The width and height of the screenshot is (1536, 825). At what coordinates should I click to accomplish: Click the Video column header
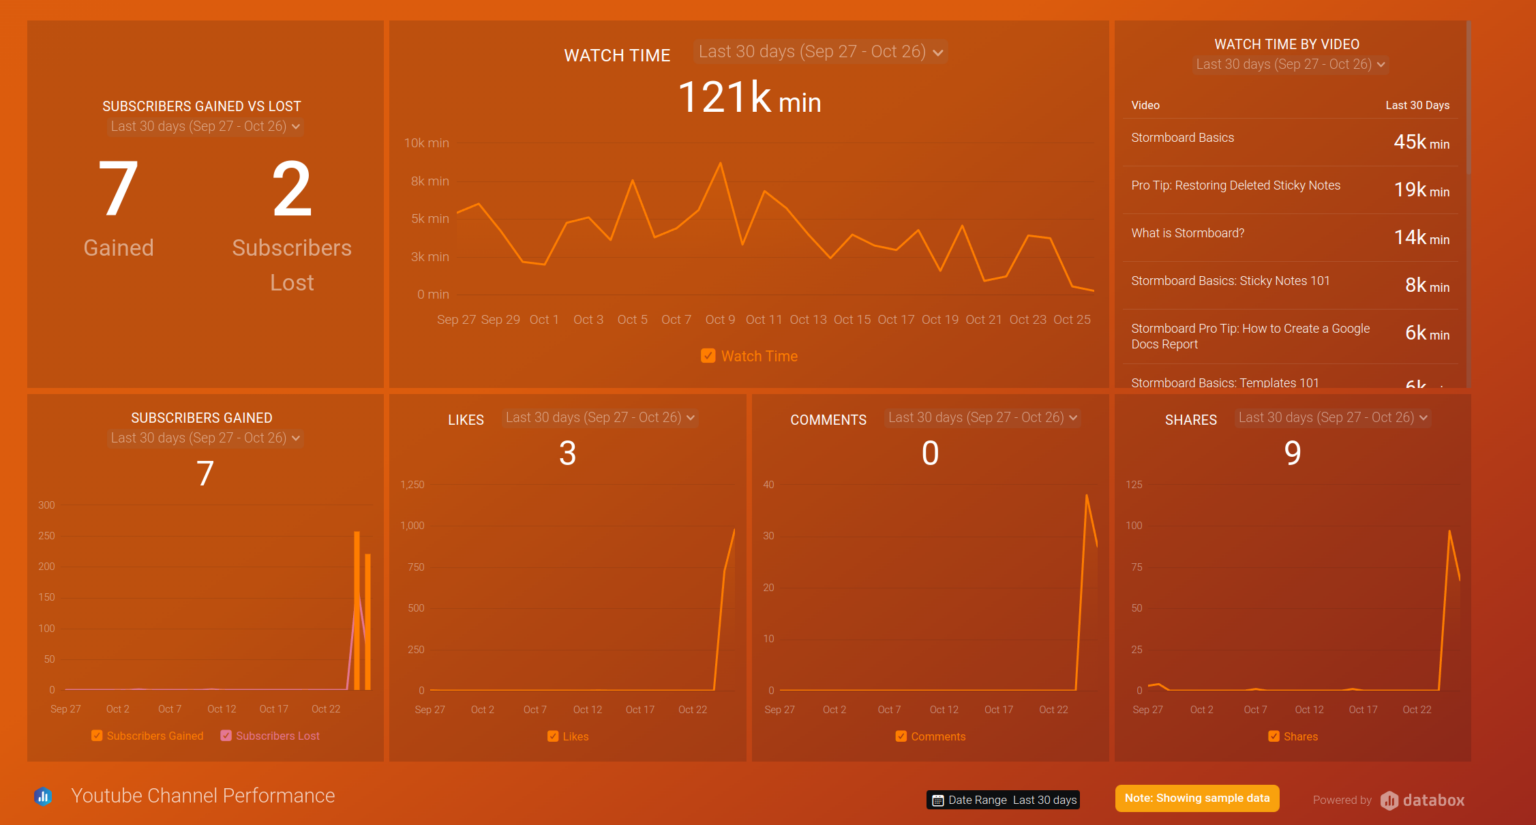tap(1144, 105)
